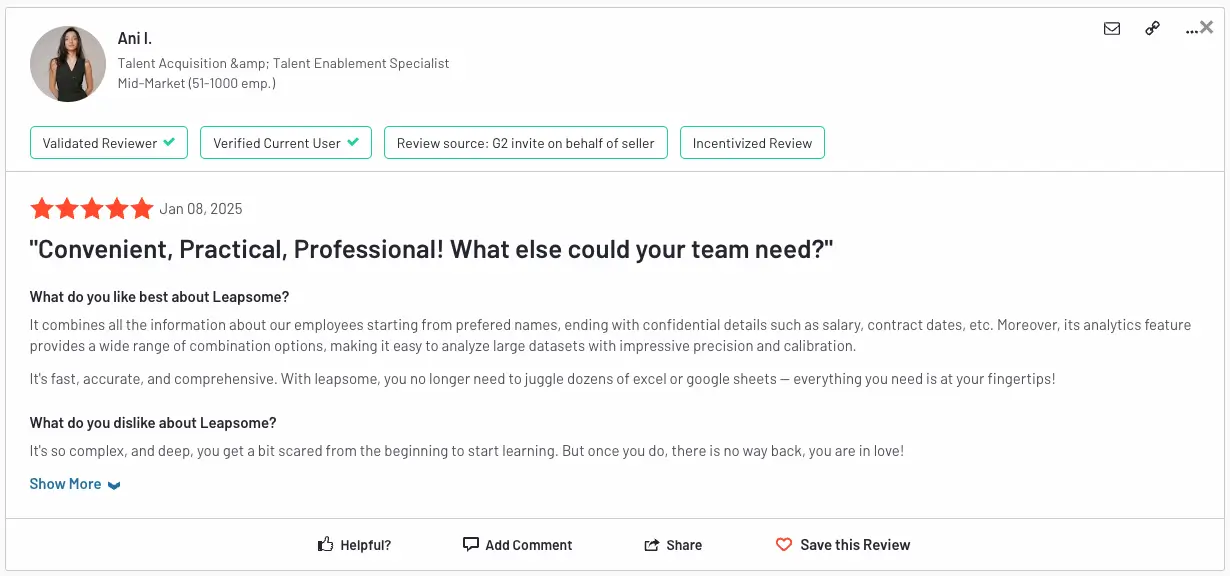Collapse the review card via the X

(1207, 27)
